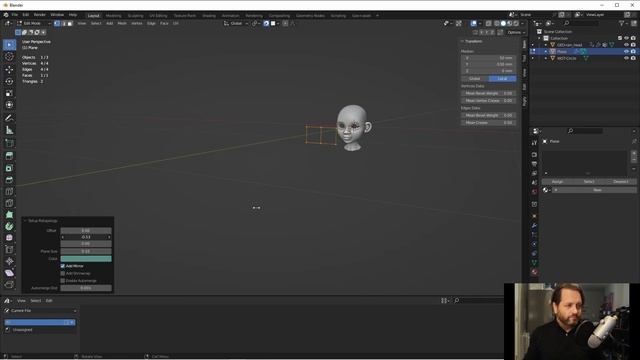Click the Deselect material button

(x=620, y=182)
